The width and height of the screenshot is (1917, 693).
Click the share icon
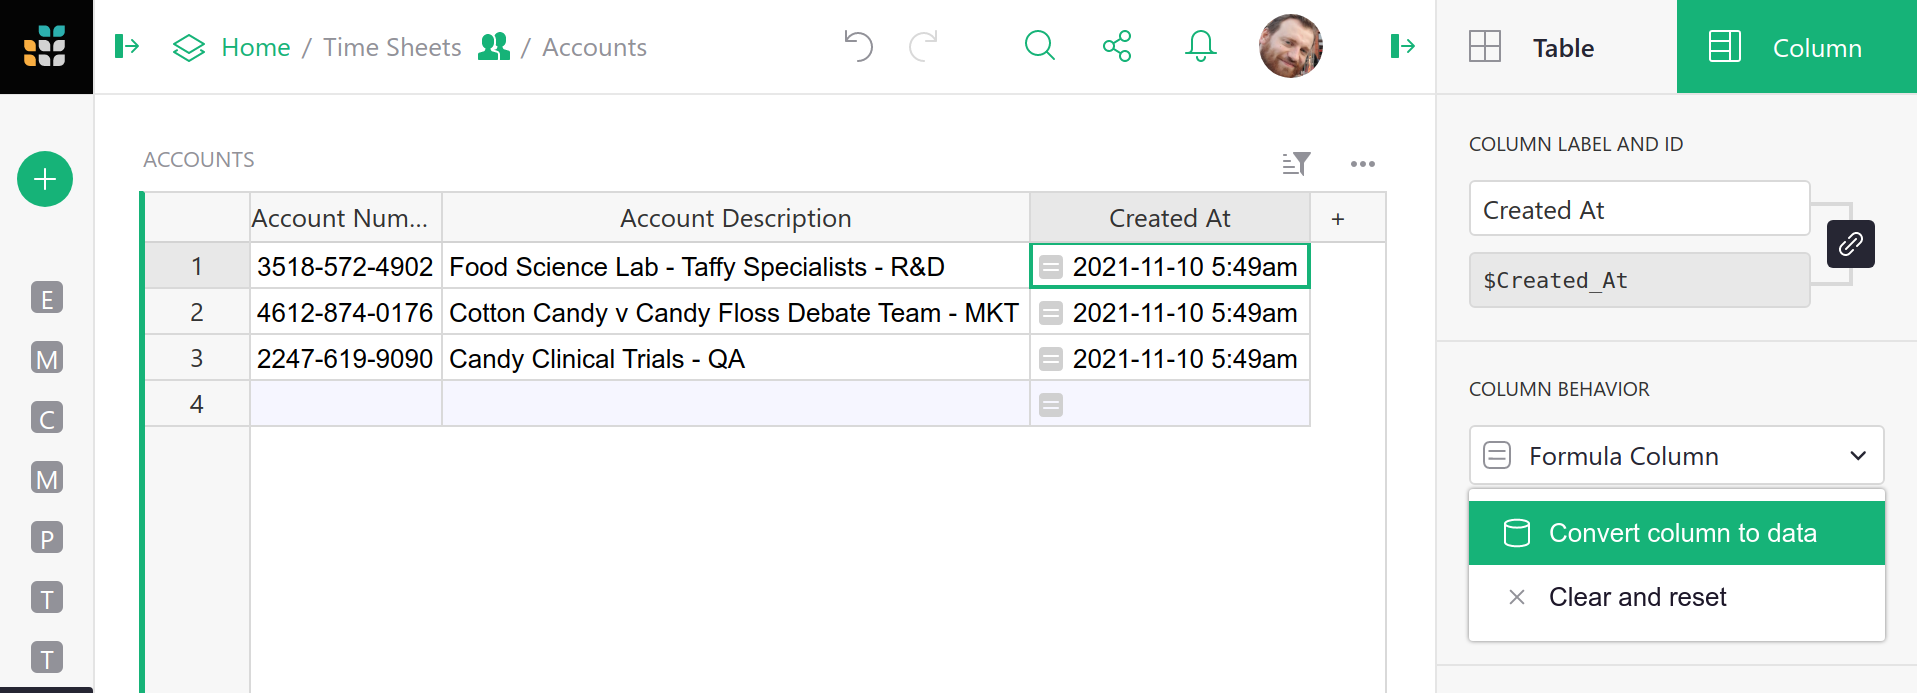click(1117, 46)
